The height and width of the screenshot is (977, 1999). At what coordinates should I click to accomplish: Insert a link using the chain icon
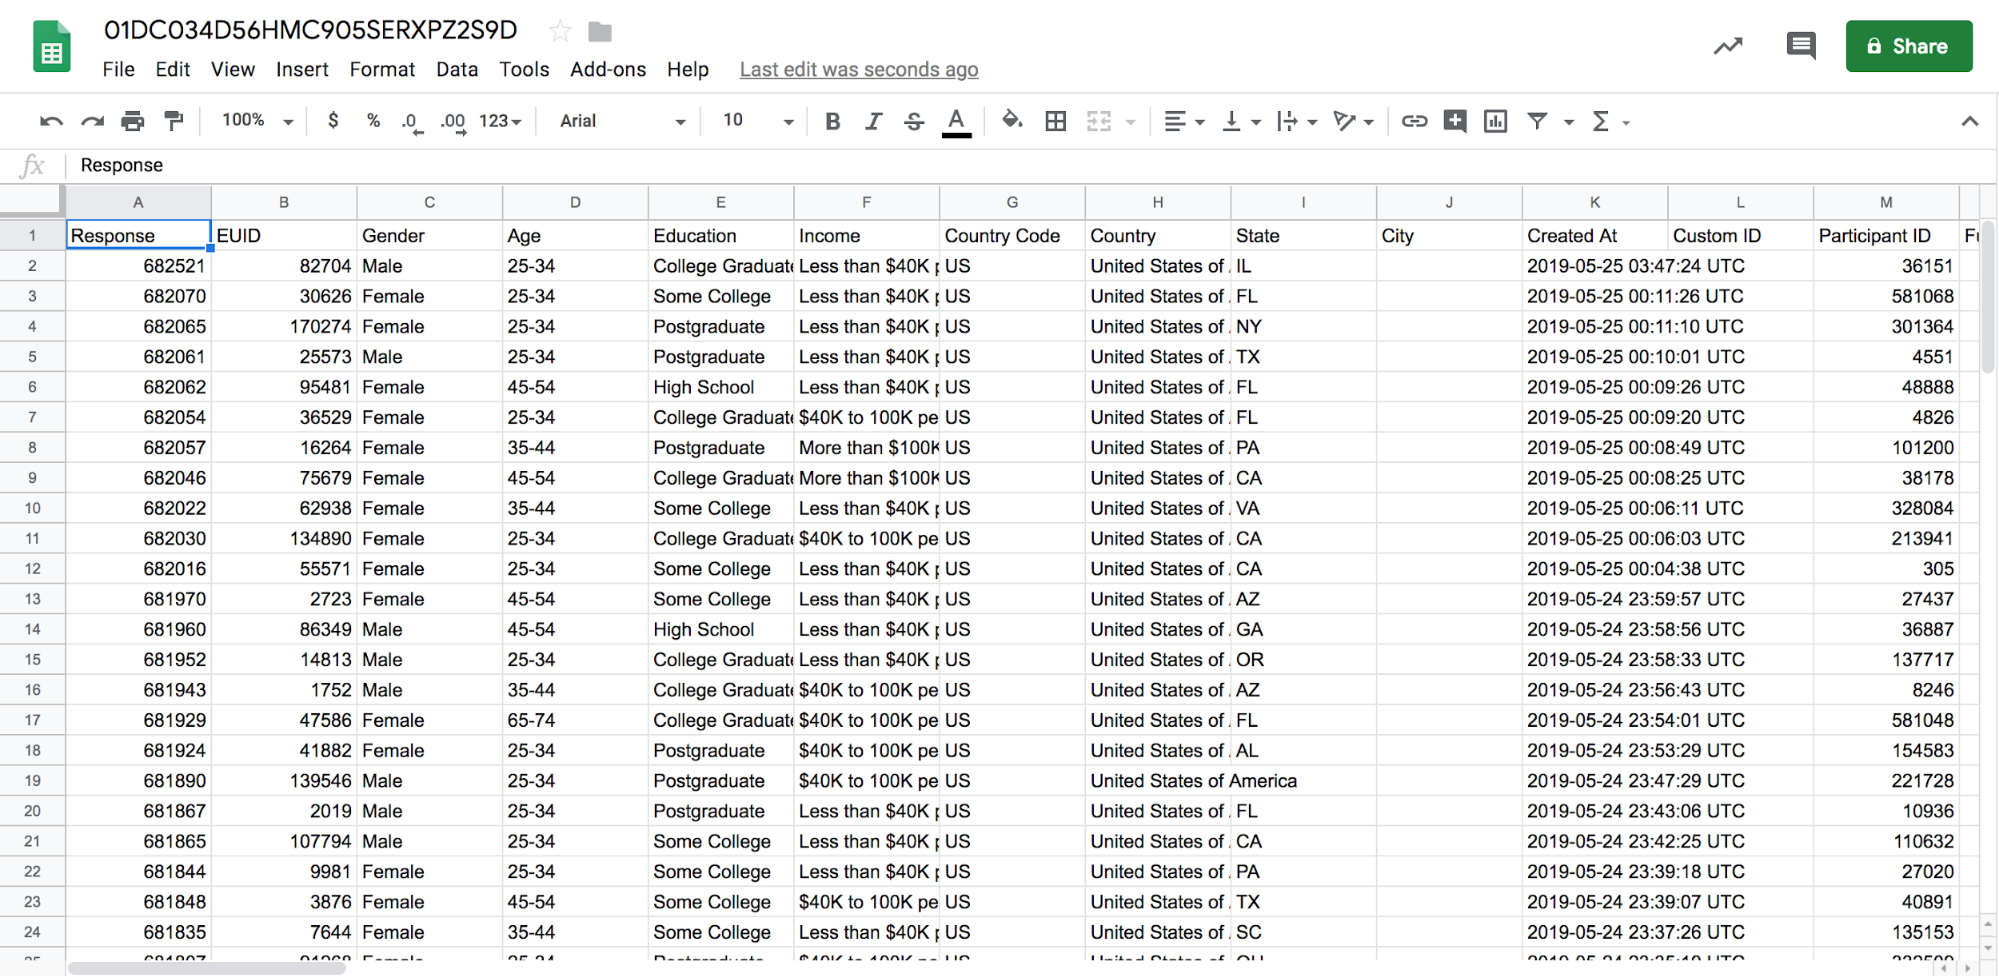1414,121
